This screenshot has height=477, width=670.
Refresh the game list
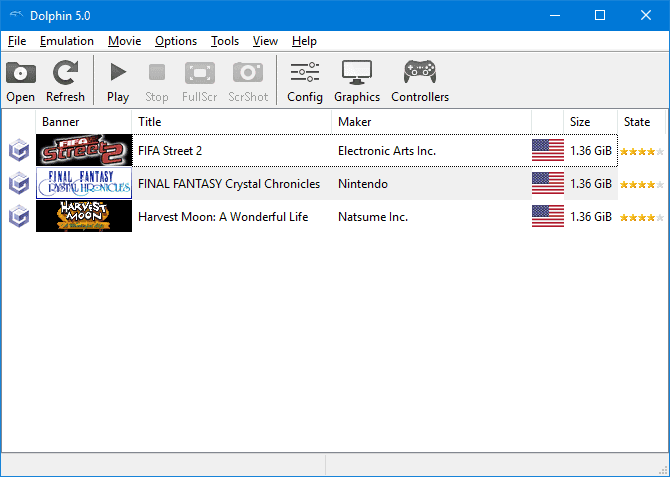pyautogui.click(x=65, y=80)
